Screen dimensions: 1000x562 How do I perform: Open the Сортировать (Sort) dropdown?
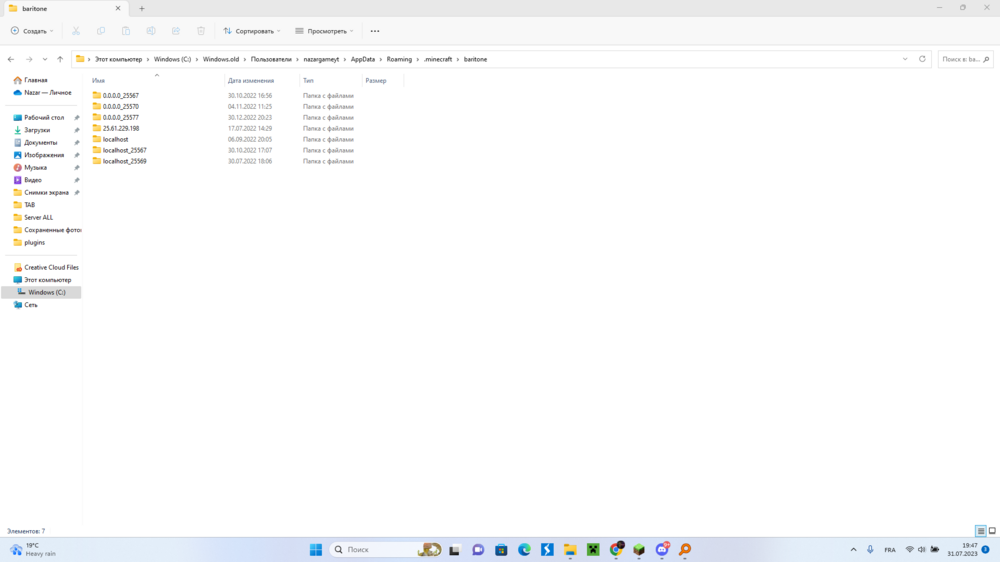tap(251, 31)
